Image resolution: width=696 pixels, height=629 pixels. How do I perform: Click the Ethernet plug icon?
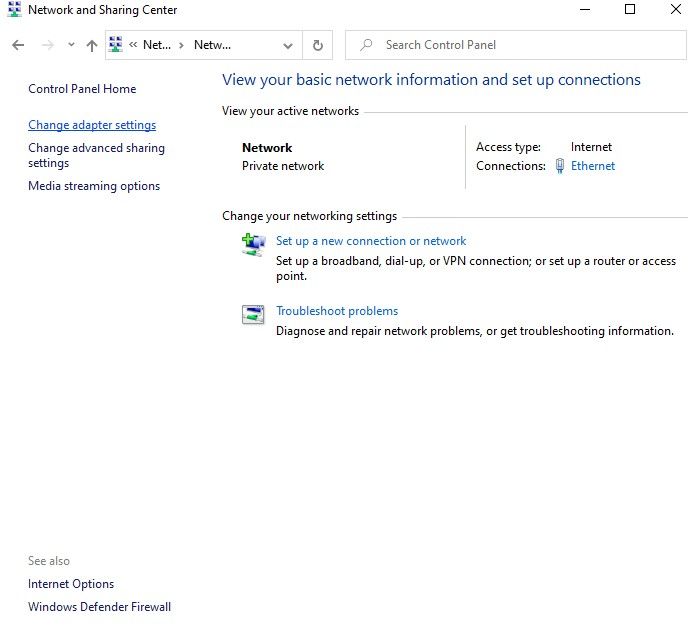coord(559,167)
